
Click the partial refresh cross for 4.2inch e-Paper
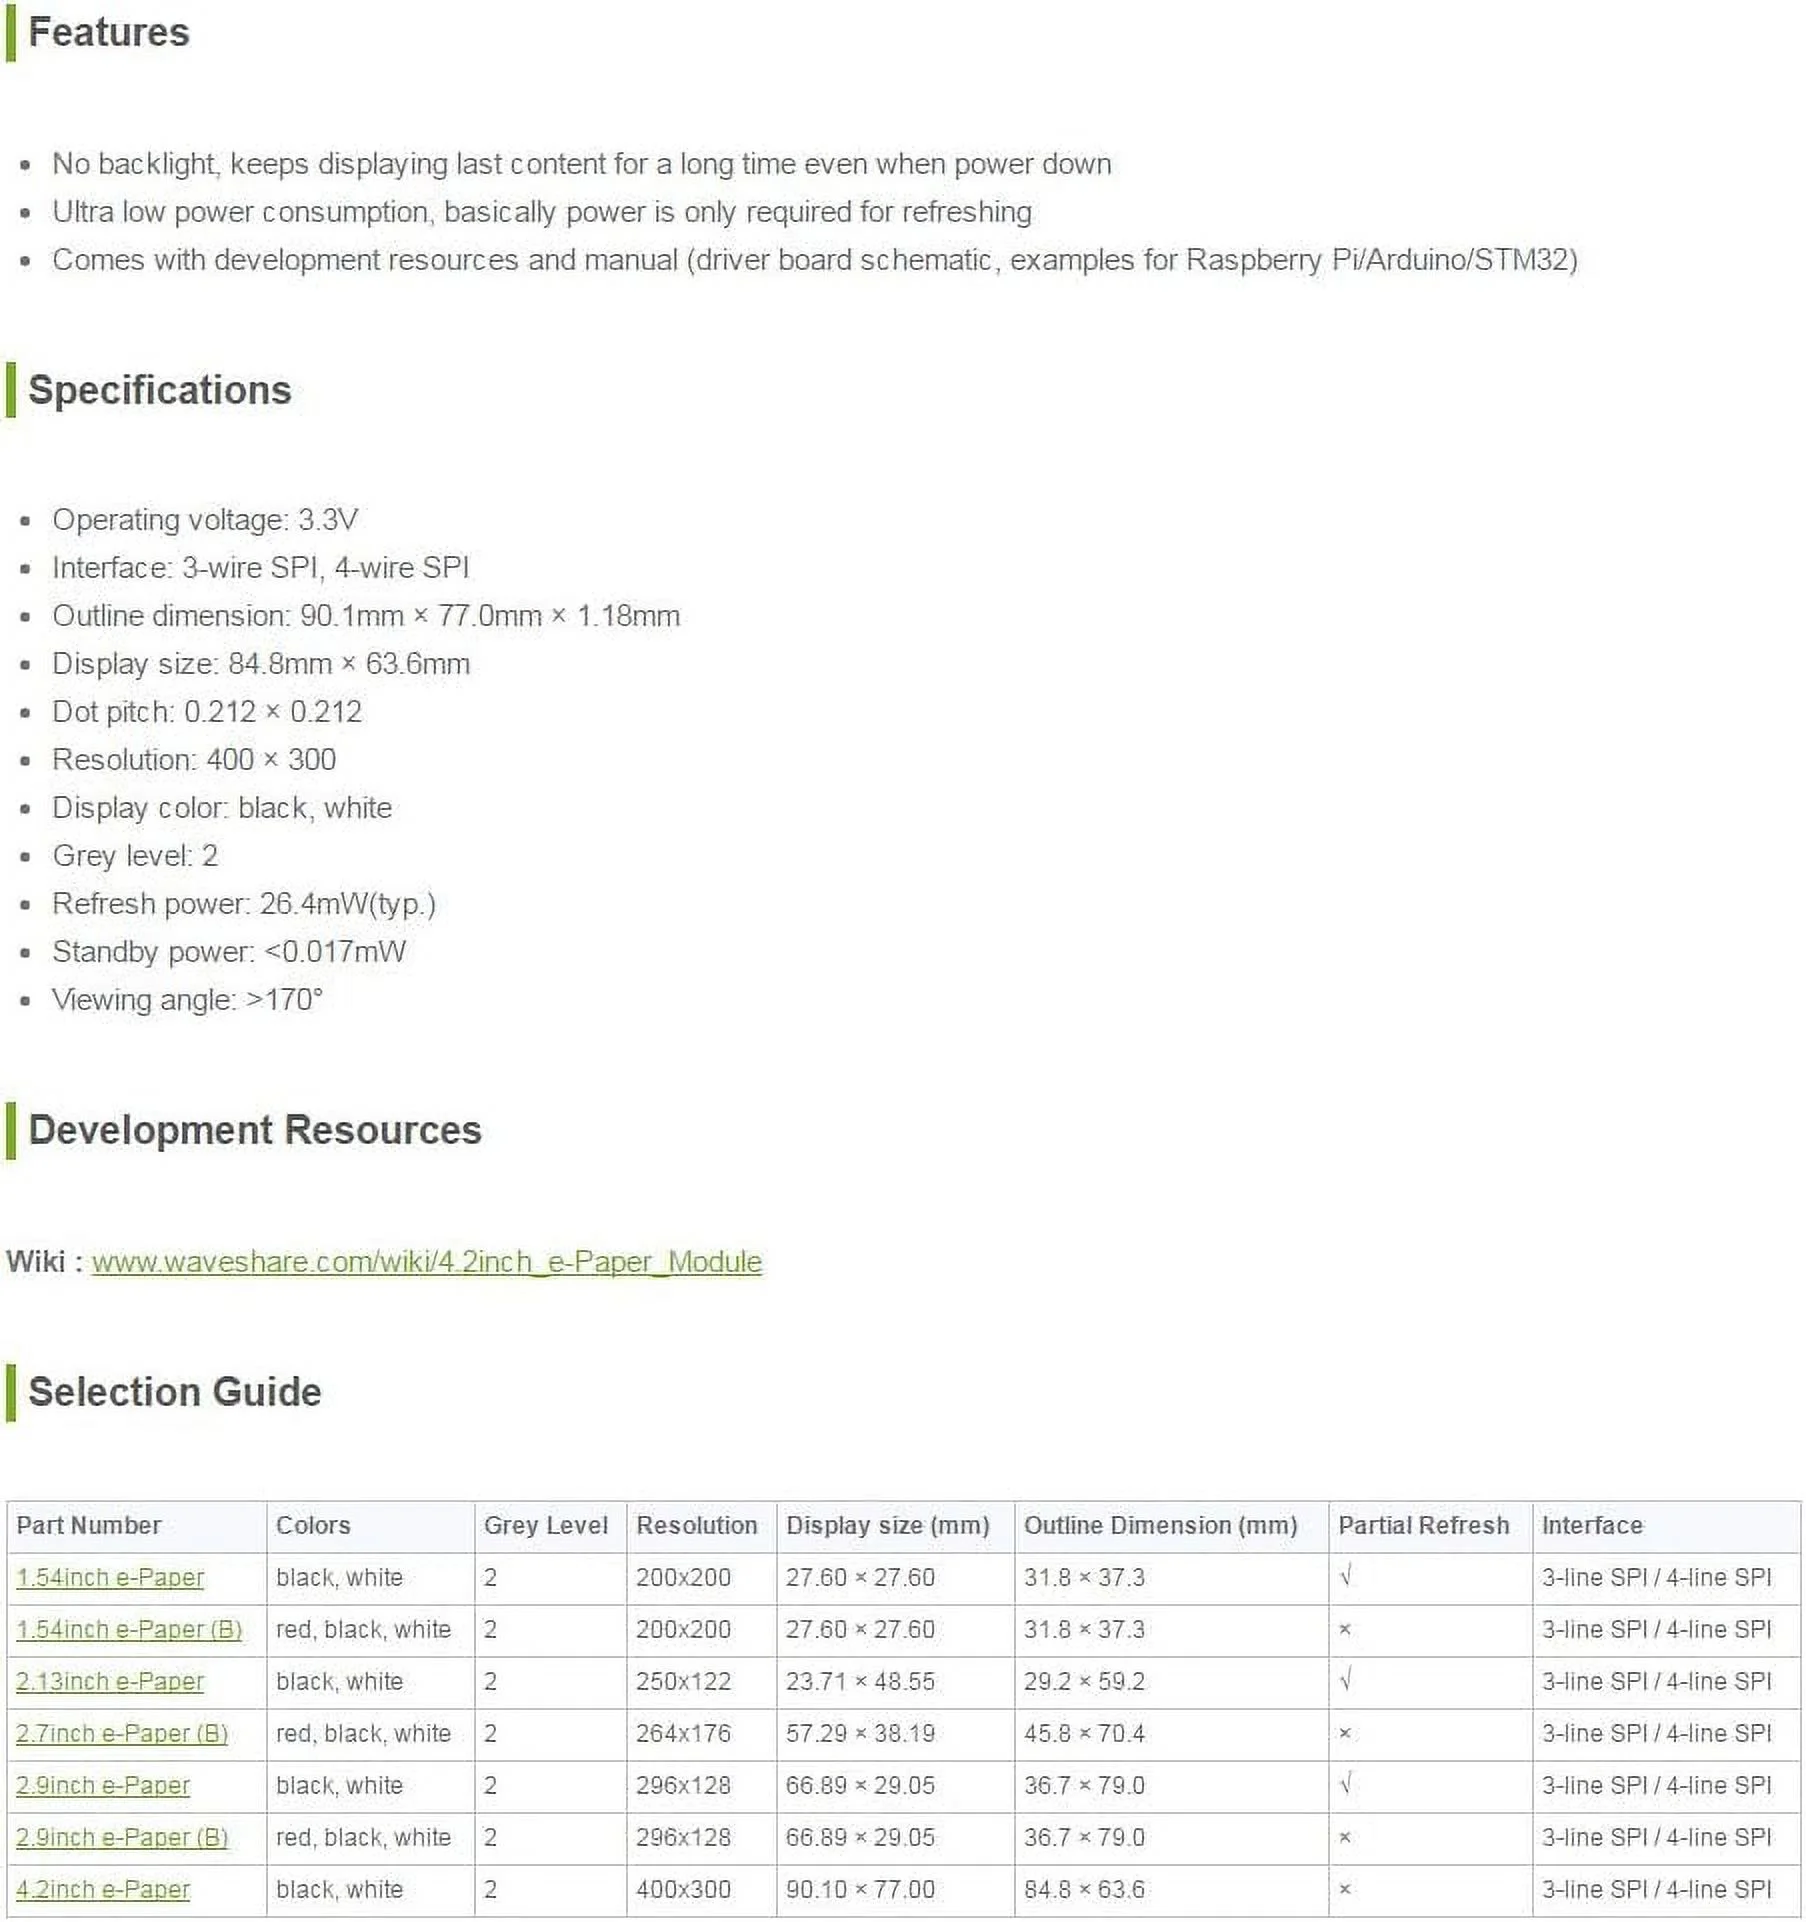pos(1345,1890)
